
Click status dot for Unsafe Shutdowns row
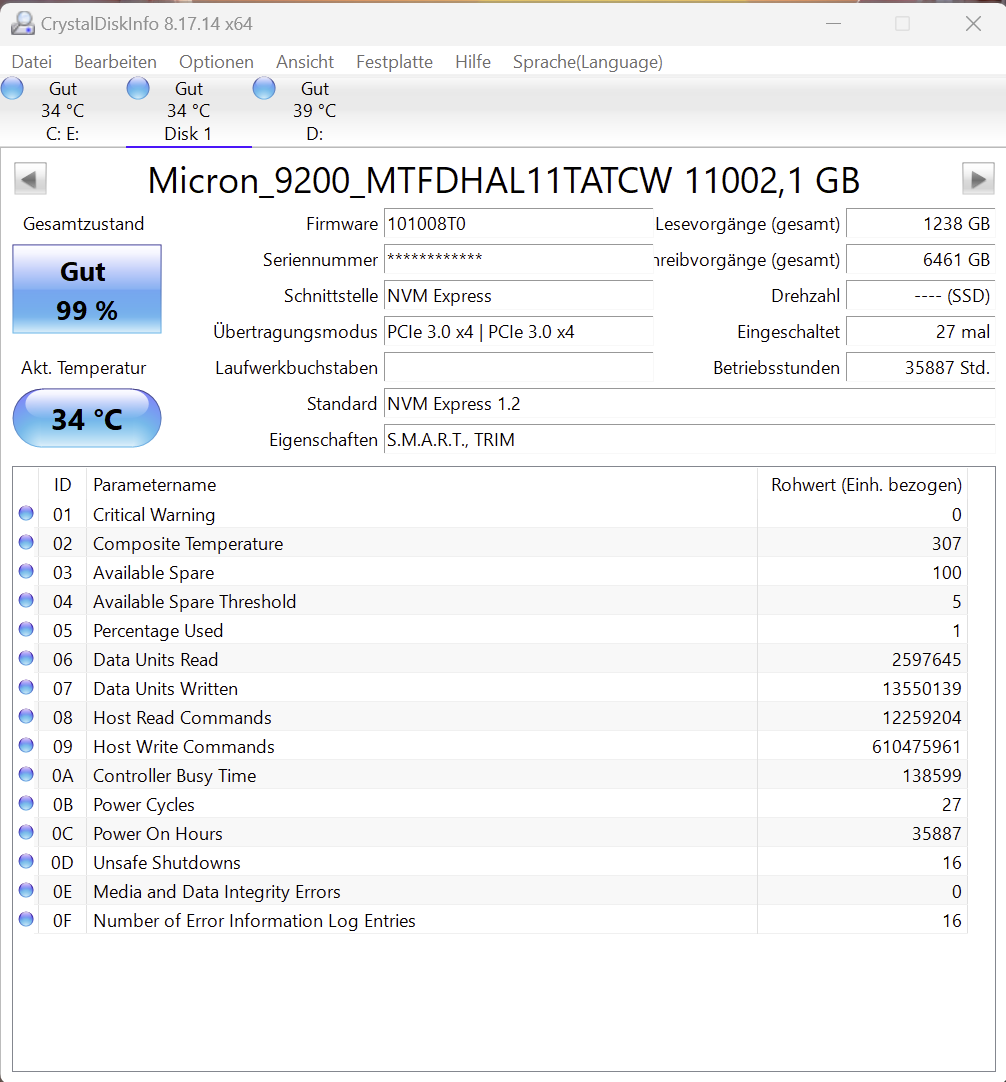click(x=26, y=861)
